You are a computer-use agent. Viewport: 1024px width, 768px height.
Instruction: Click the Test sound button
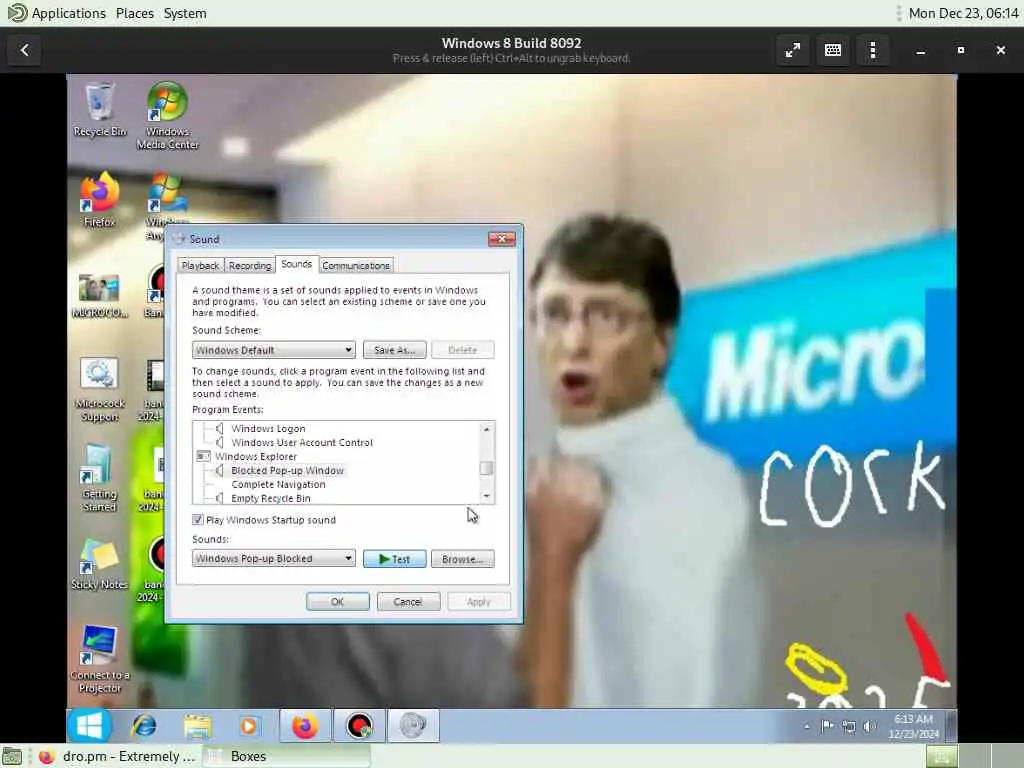point(394,559)
